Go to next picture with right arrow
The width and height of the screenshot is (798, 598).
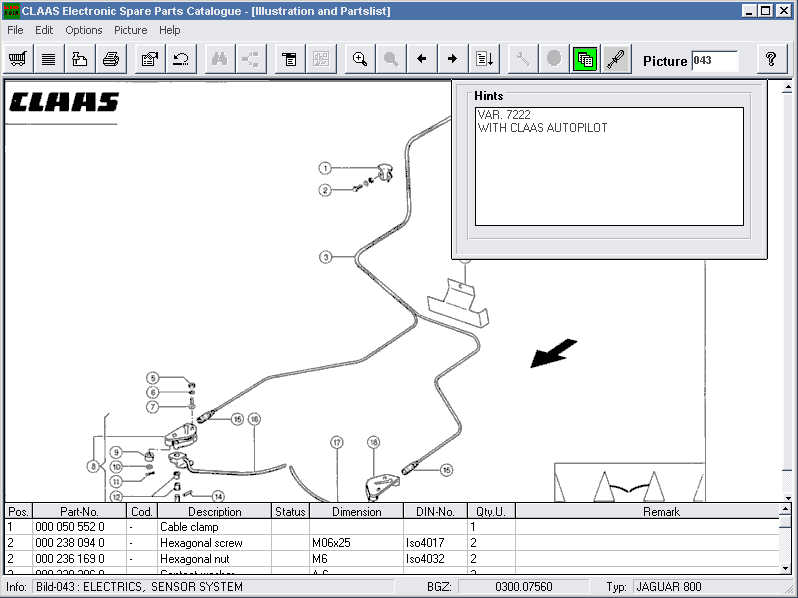pos(452,59)
